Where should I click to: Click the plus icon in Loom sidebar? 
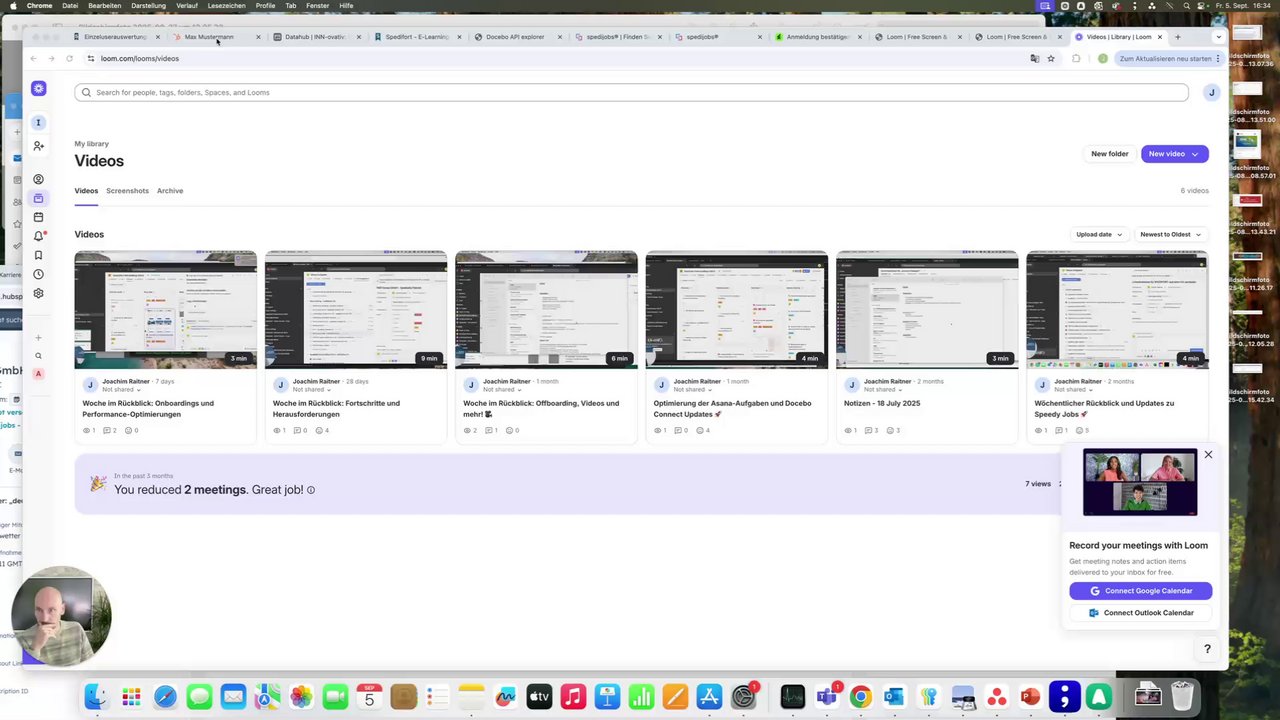38,337
